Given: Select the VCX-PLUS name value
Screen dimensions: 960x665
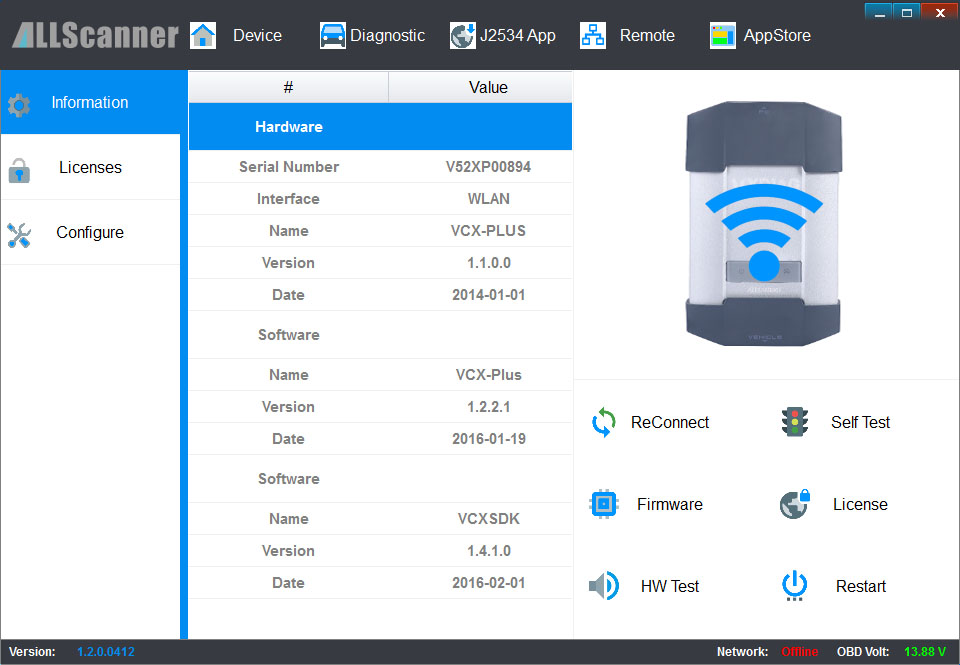Looking at the screenshot, I should click(x=488, y=231).
